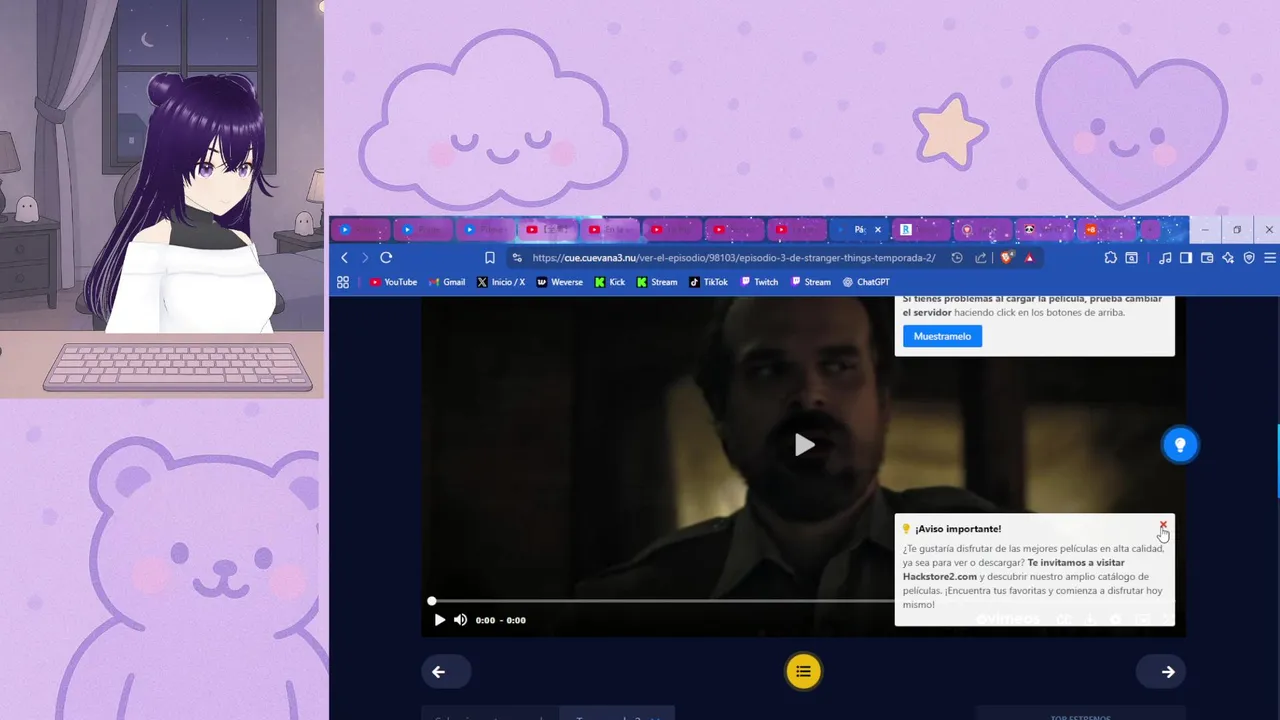Screen dimensions: 1280x720
Task: Open the Brave Wallet icon
Action: tap(1207, 258)
